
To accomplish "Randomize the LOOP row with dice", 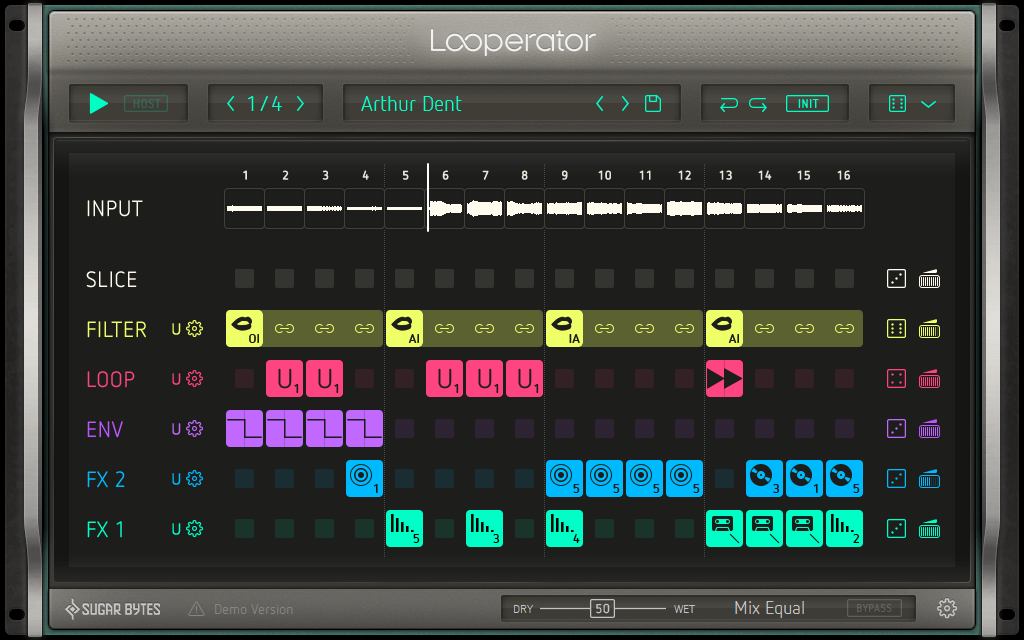I will (897, 379).
